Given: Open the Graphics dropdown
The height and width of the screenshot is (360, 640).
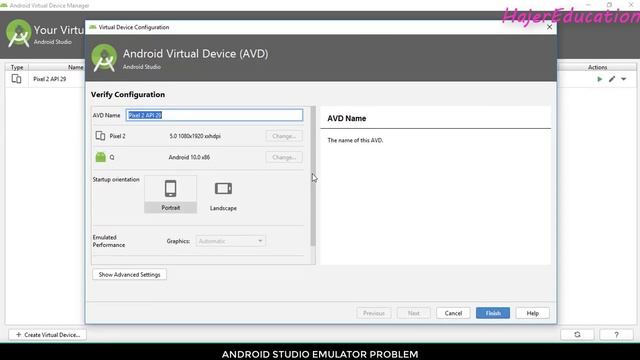Looking at the screenshot, I should [x=231, y=241].
